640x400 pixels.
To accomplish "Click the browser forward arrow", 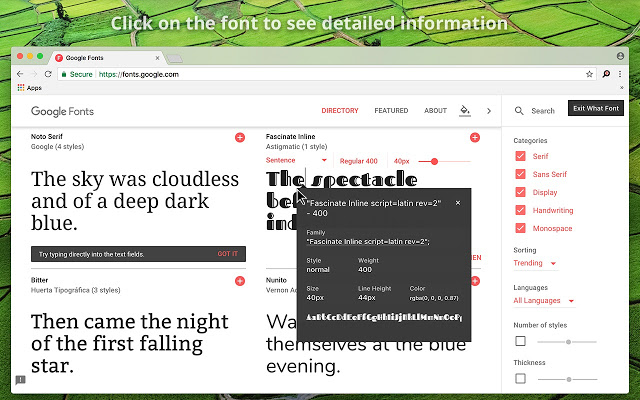I will (34, 74).
